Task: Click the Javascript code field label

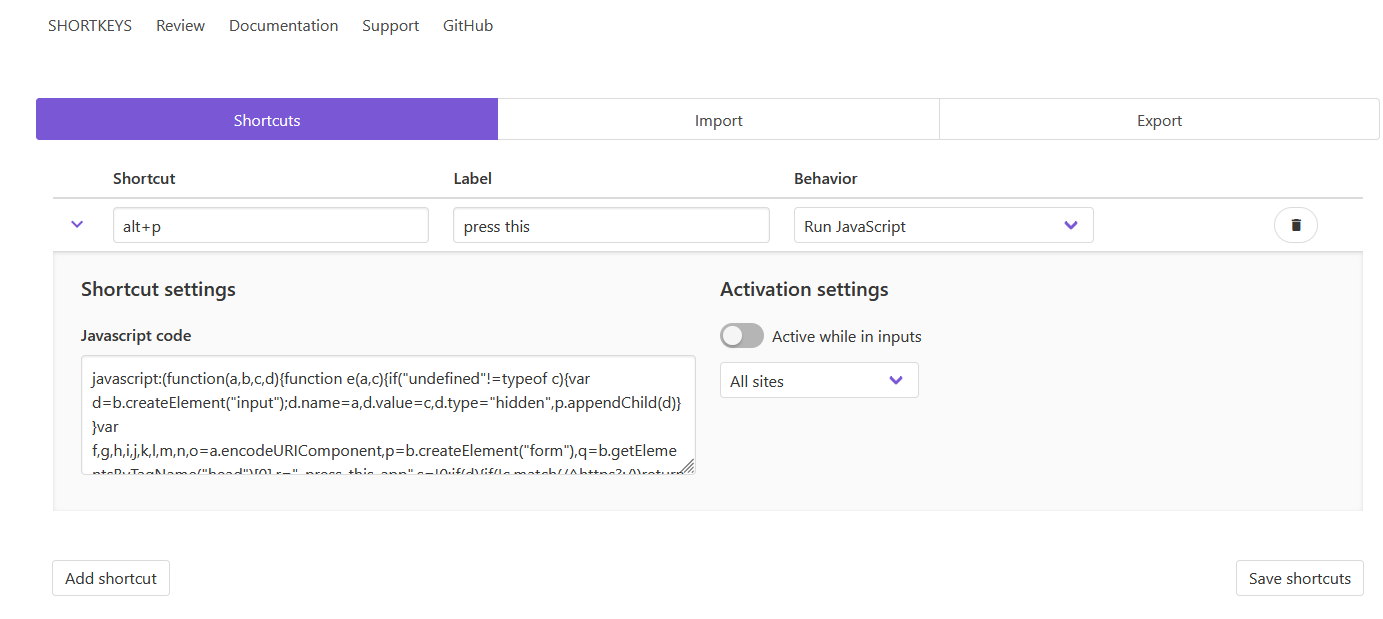Action: (136, 336)
